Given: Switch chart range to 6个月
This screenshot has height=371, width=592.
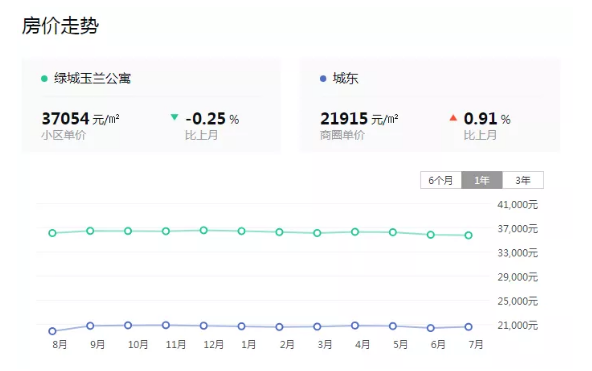Looking at the screenshot, I should 441,180.
